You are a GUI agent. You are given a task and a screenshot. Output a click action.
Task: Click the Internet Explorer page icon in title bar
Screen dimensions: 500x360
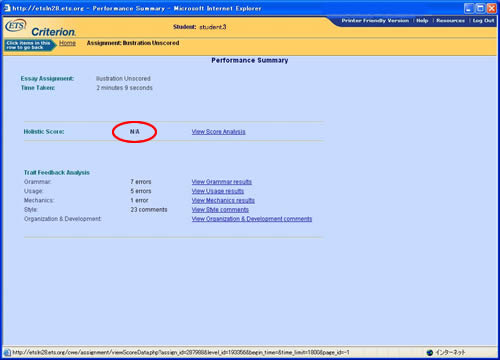pyautogui.click(x=7, y=8)
